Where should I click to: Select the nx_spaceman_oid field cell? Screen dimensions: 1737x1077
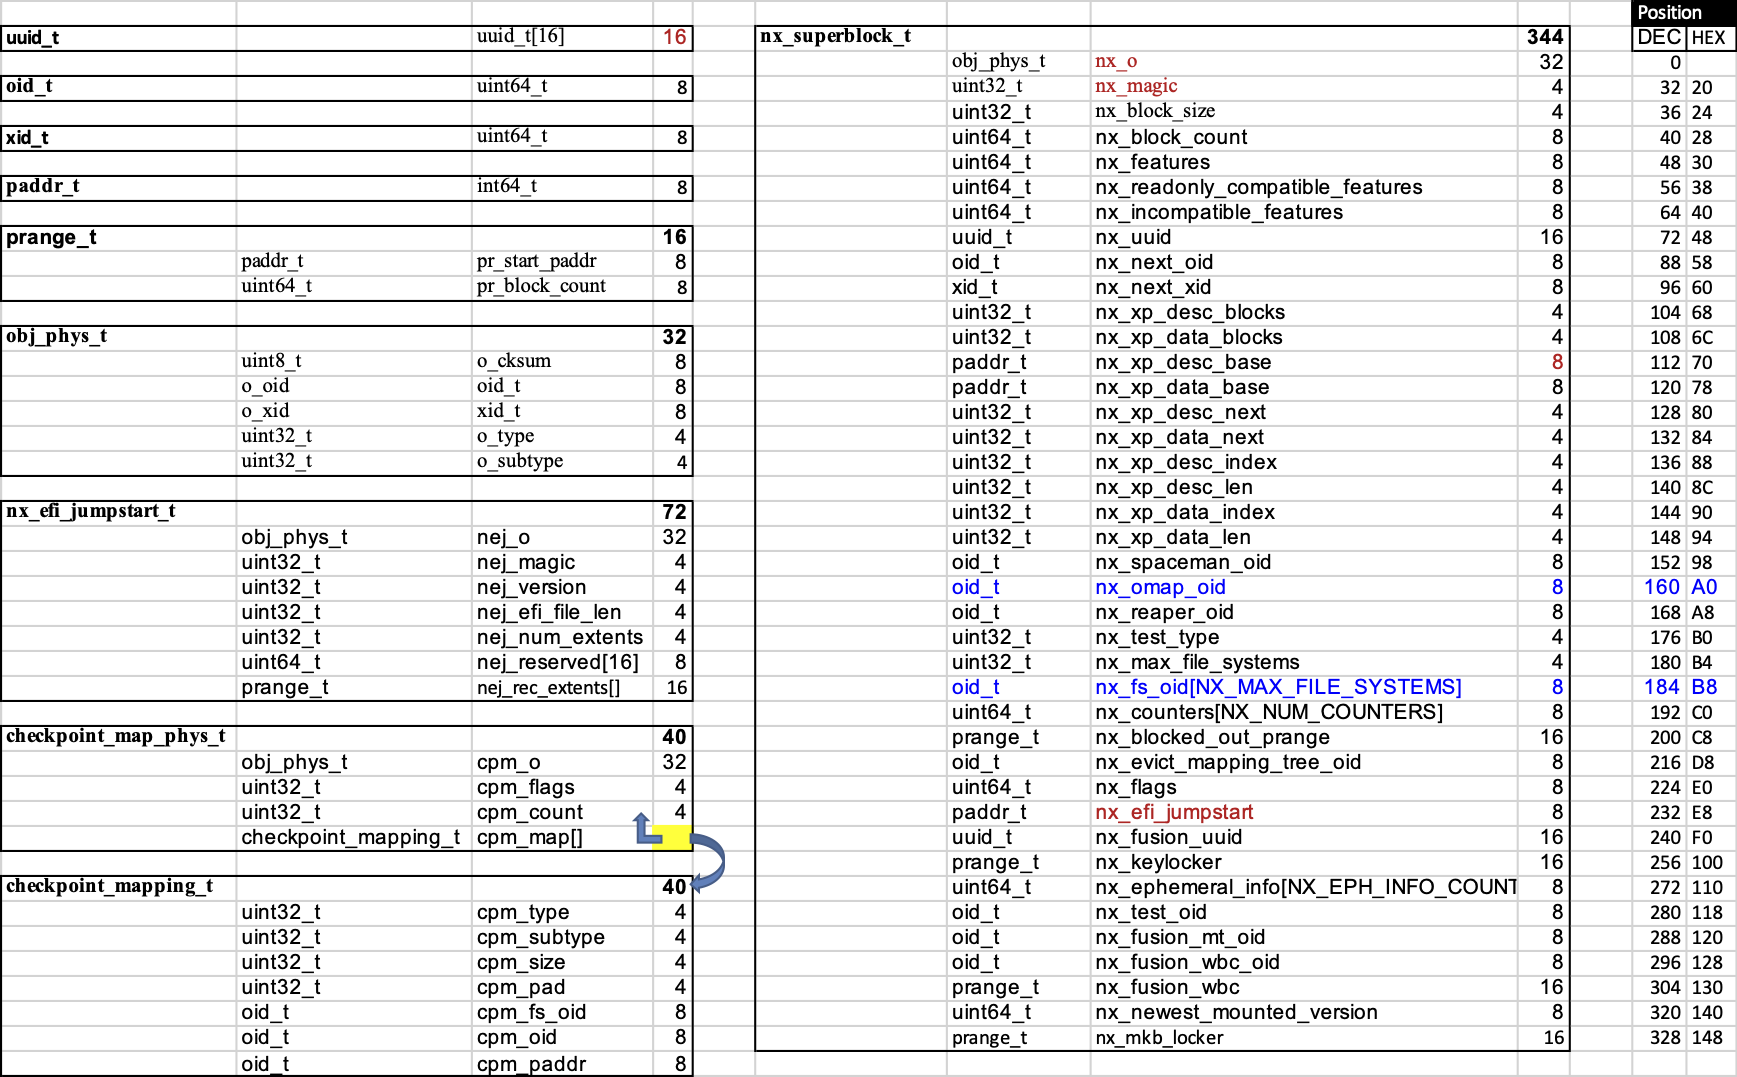tap(1304, 562)
